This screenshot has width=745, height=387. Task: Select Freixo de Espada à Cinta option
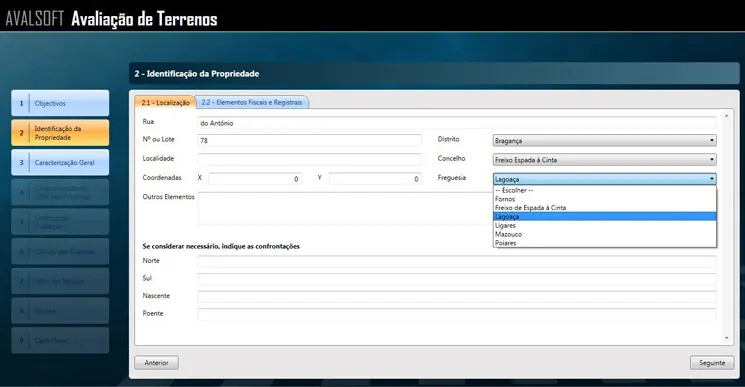point(604,208)
